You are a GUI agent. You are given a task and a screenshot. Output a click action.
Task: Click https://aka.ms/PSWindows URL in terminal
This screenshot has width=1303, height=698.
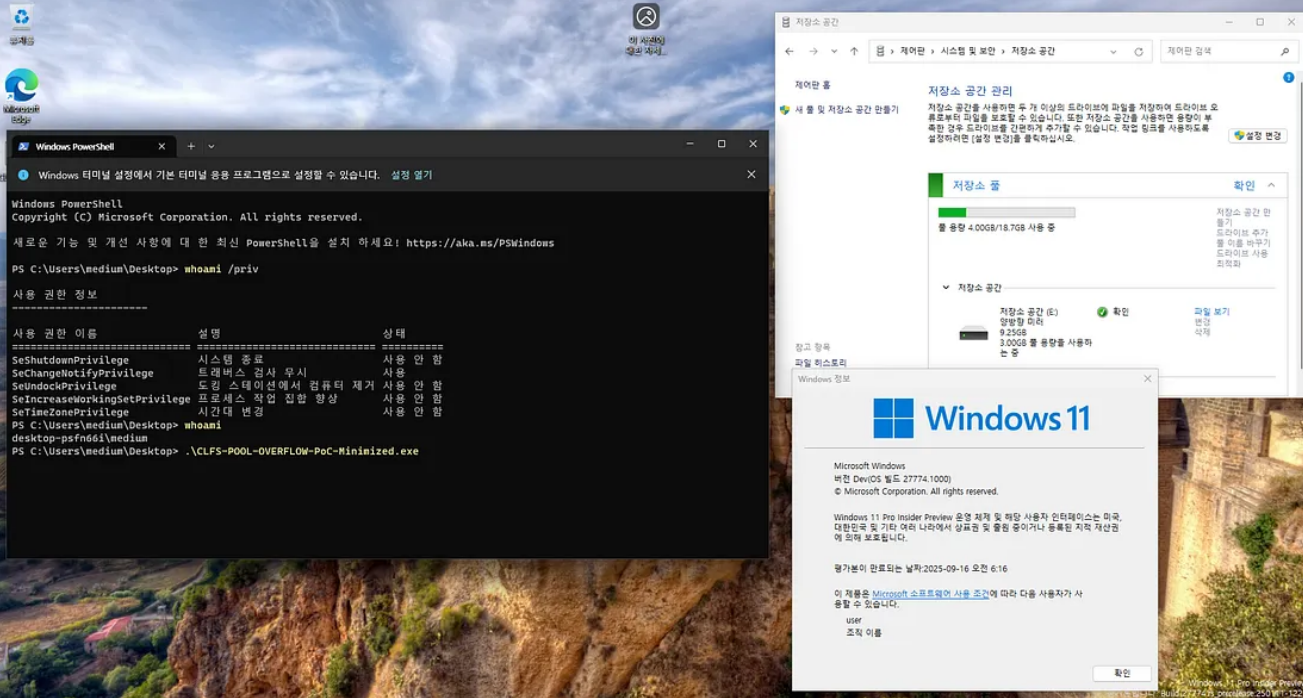pyautogui.click(x=480, y=243)
